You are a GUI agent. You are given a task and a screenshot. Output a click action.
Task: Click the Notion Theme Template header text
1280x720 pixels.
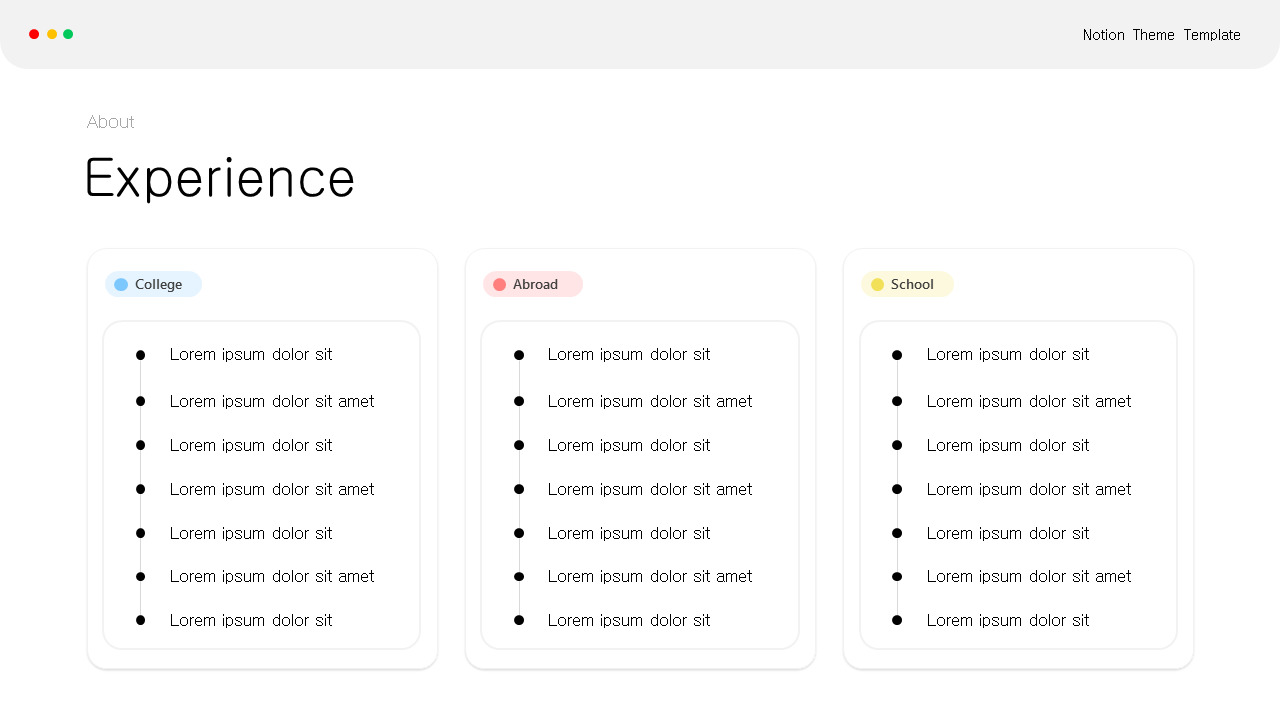point(1161,35)
